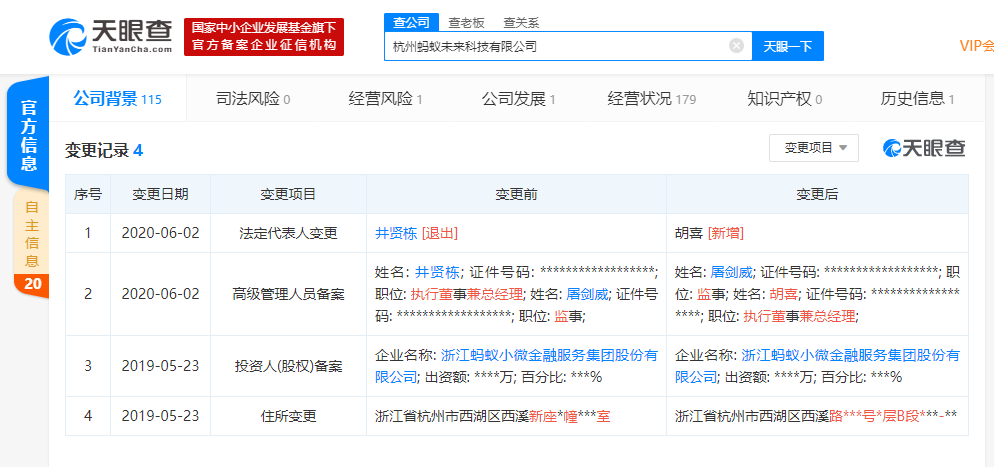Open the 经营风险 tab
The image size is (994, 467).
385,99
